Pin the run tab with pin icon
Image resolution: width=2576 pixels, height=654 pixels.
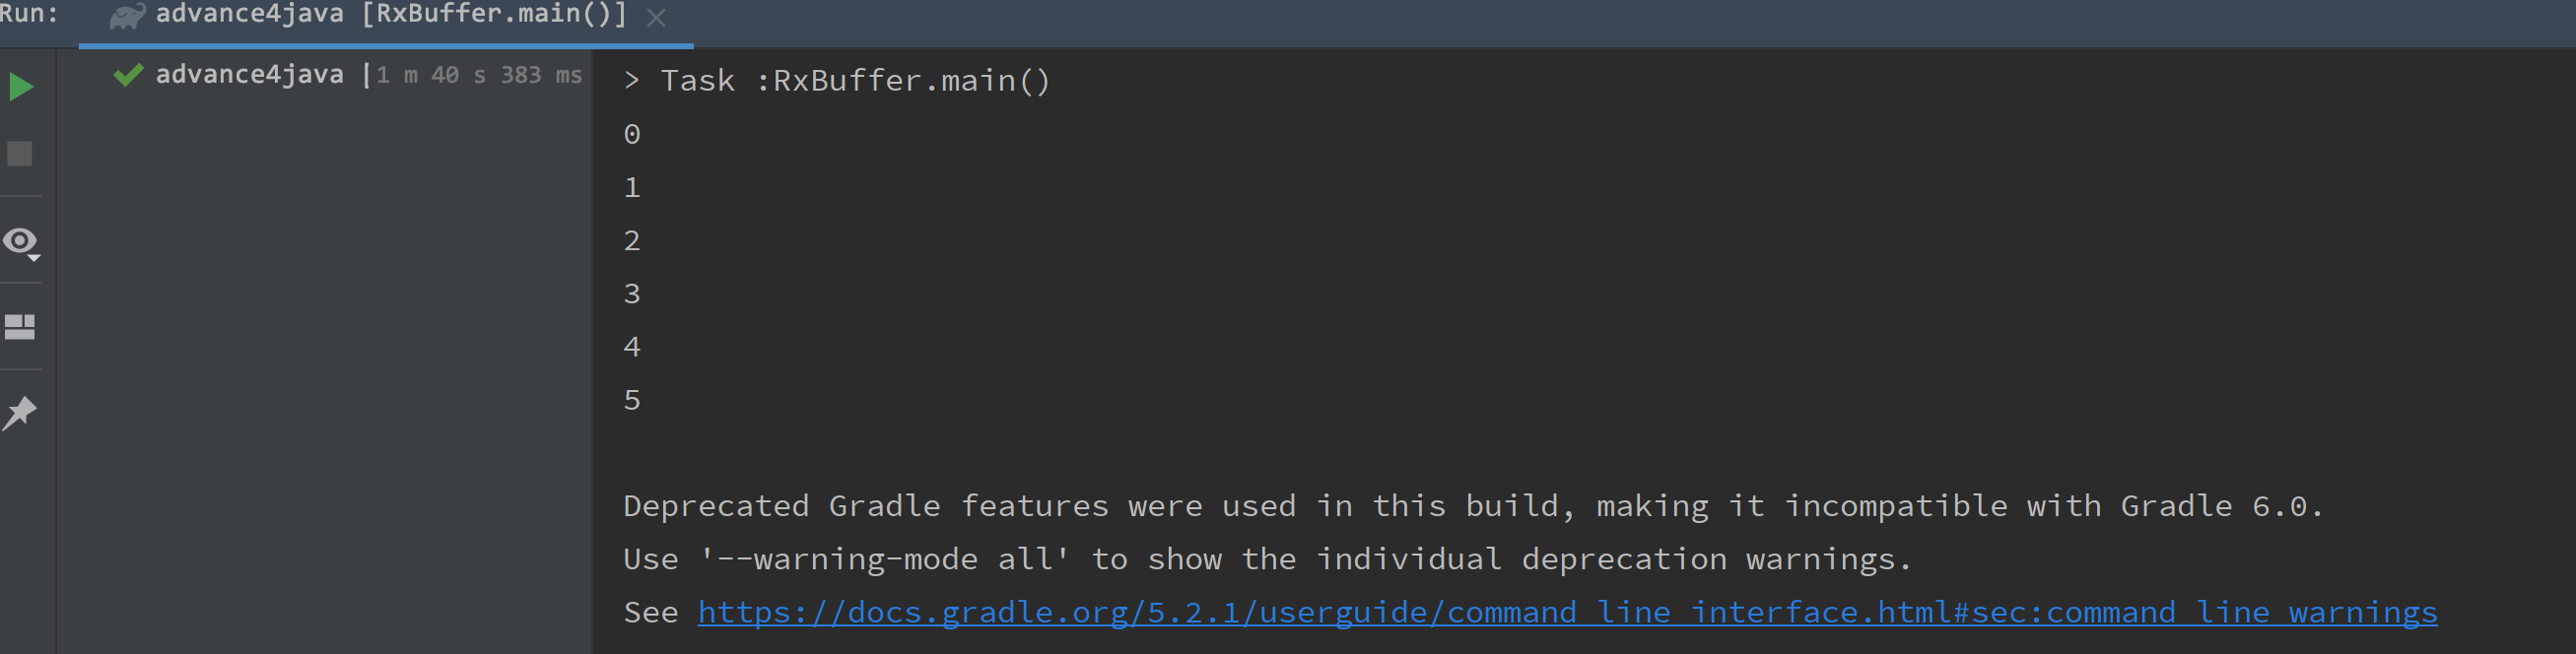[x=19, y=413]
